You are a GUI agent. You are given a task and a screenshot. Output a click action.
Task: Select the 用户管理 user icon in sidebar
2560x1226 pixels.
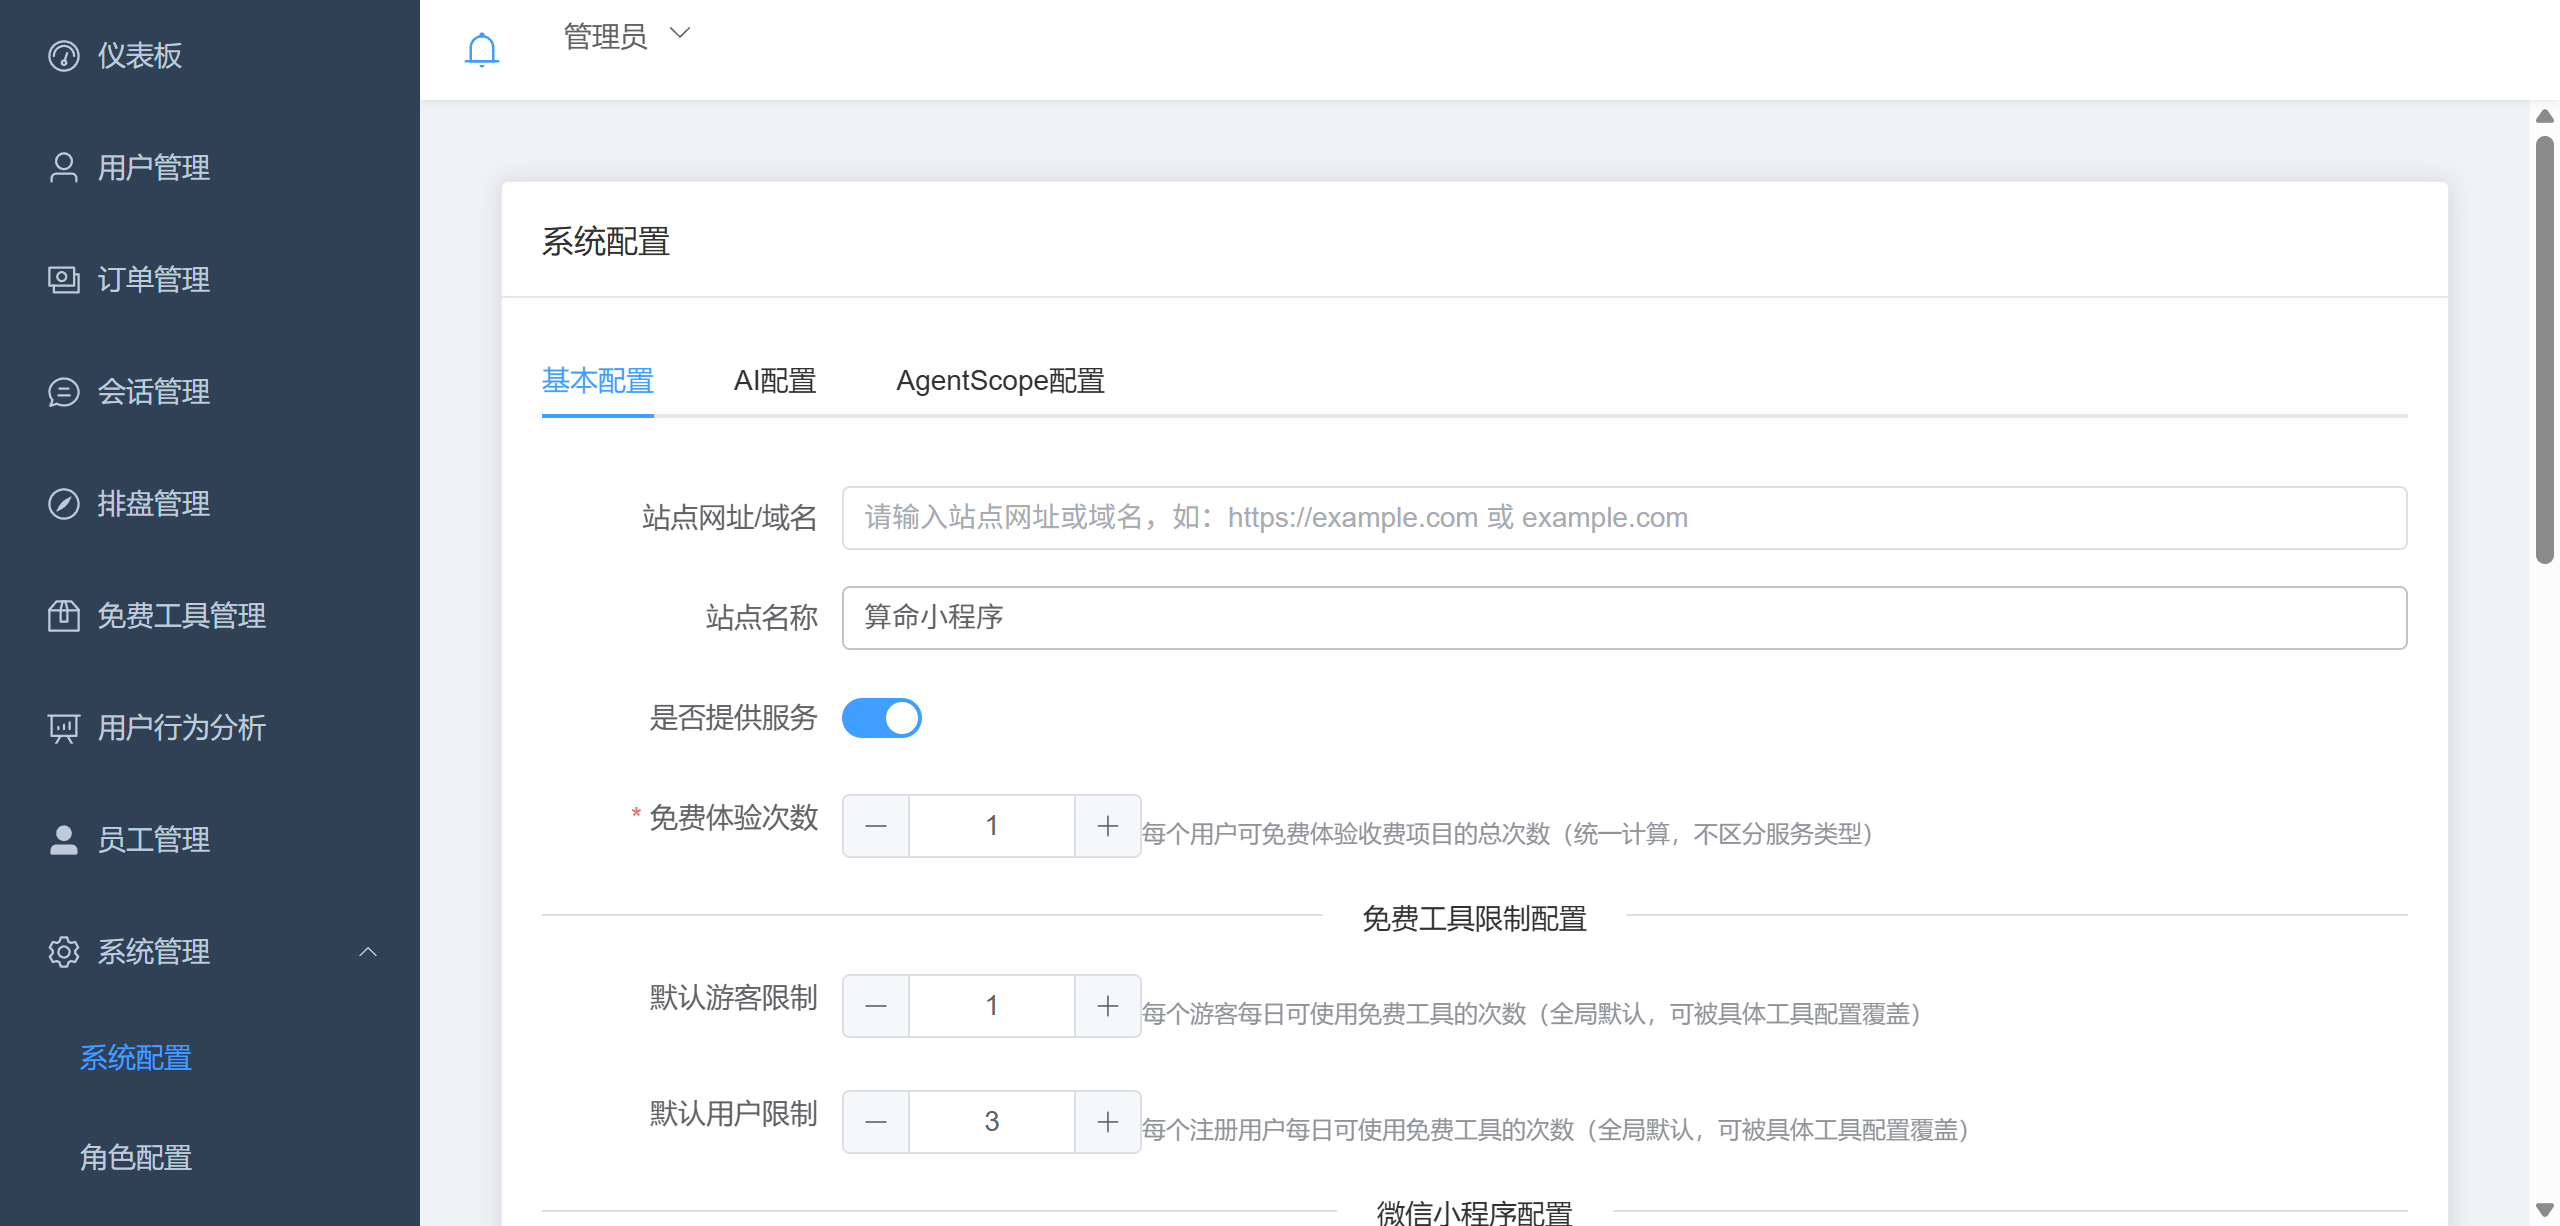coord(63,167)
